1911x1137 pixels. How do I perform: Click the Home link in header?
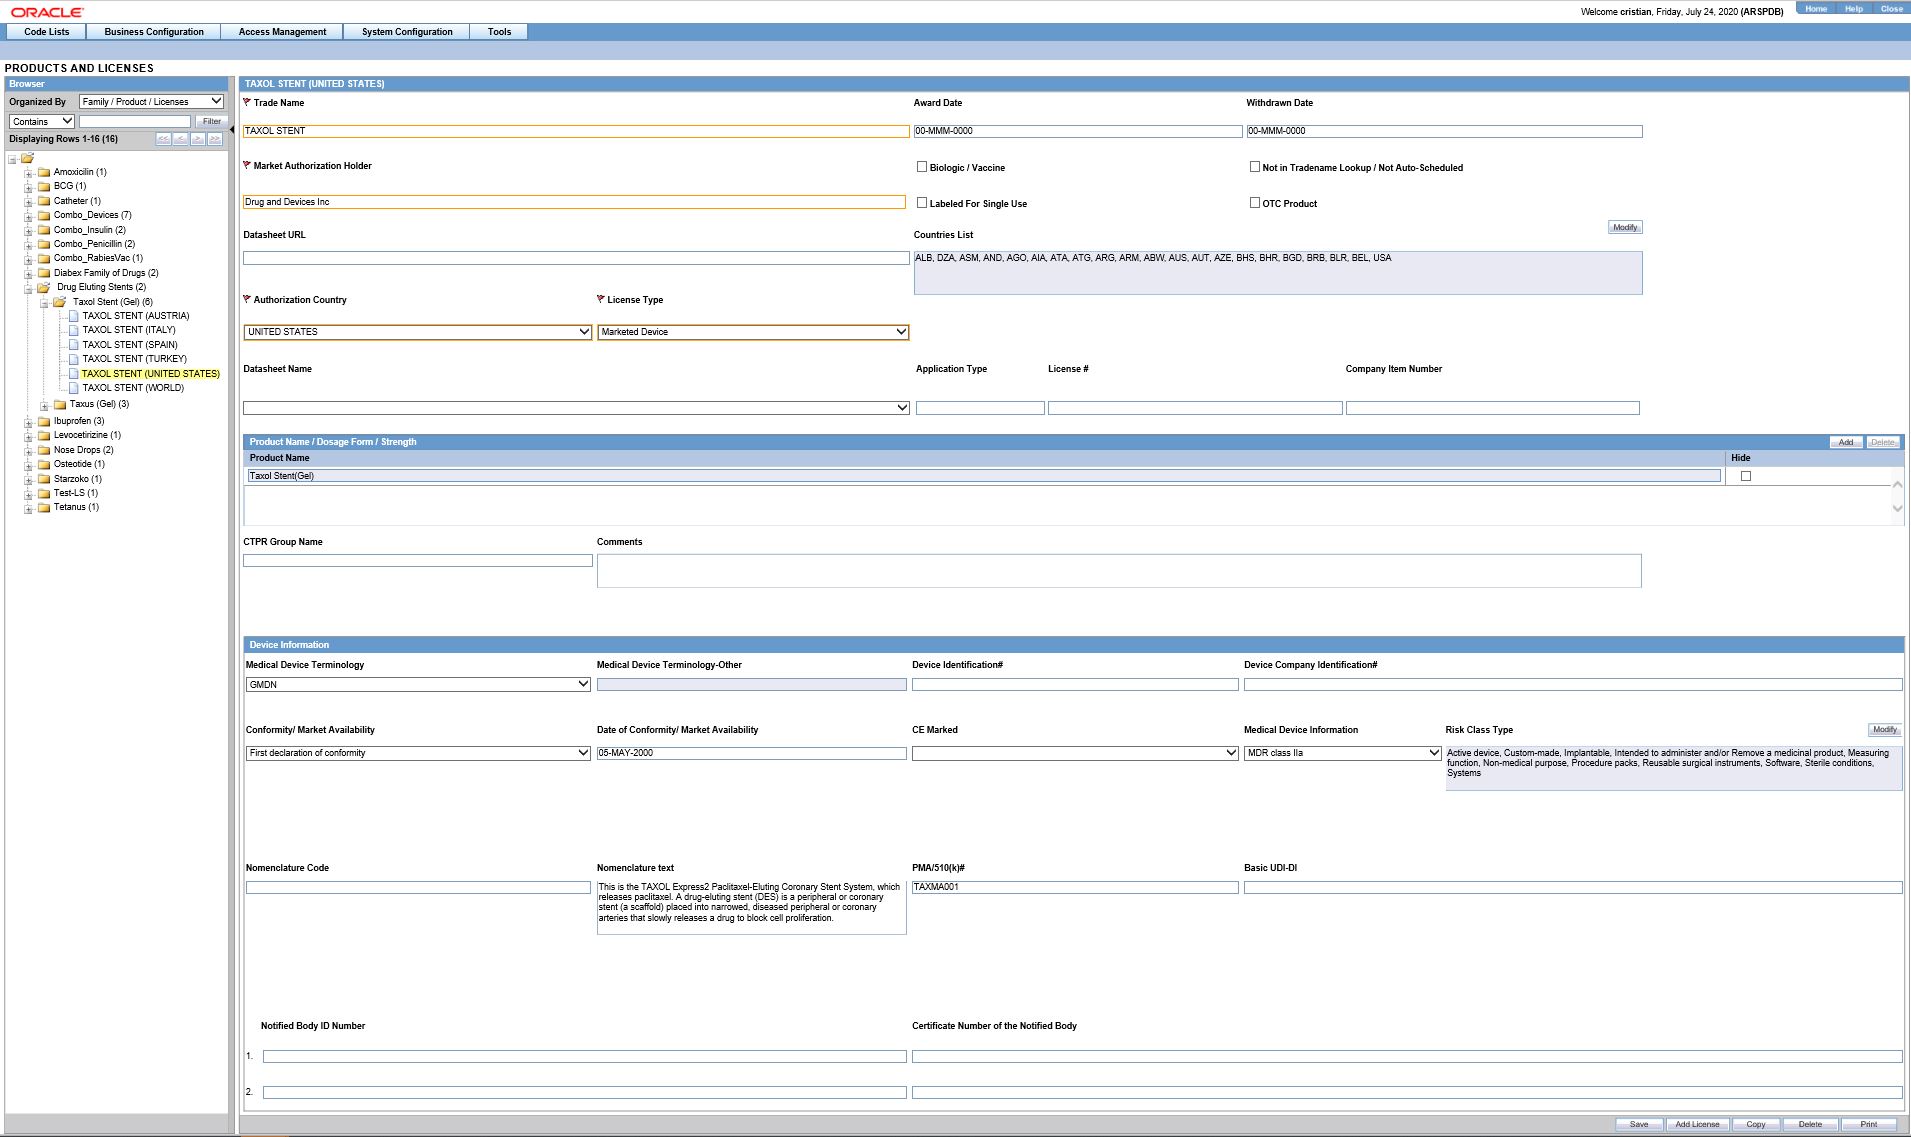click(1816, 9)
